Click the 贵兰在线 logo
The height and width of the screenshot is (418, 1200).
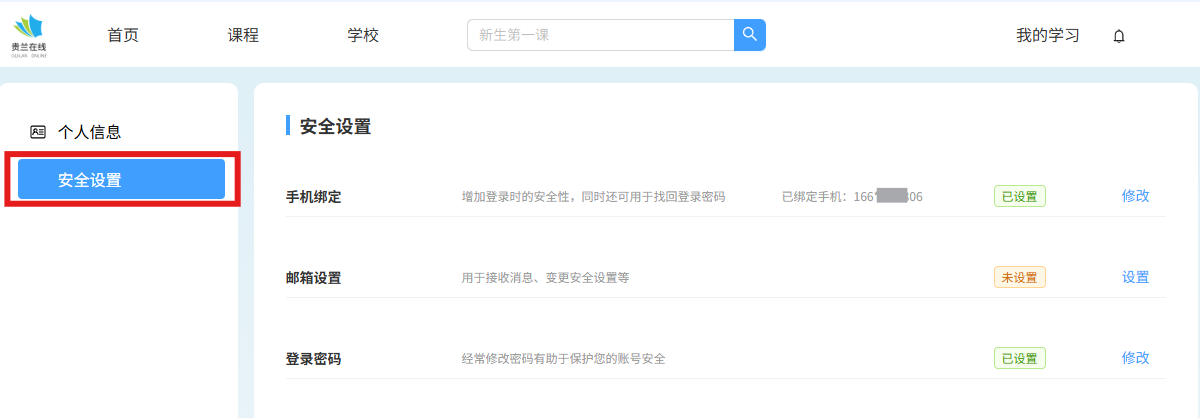tap(29, 36)
